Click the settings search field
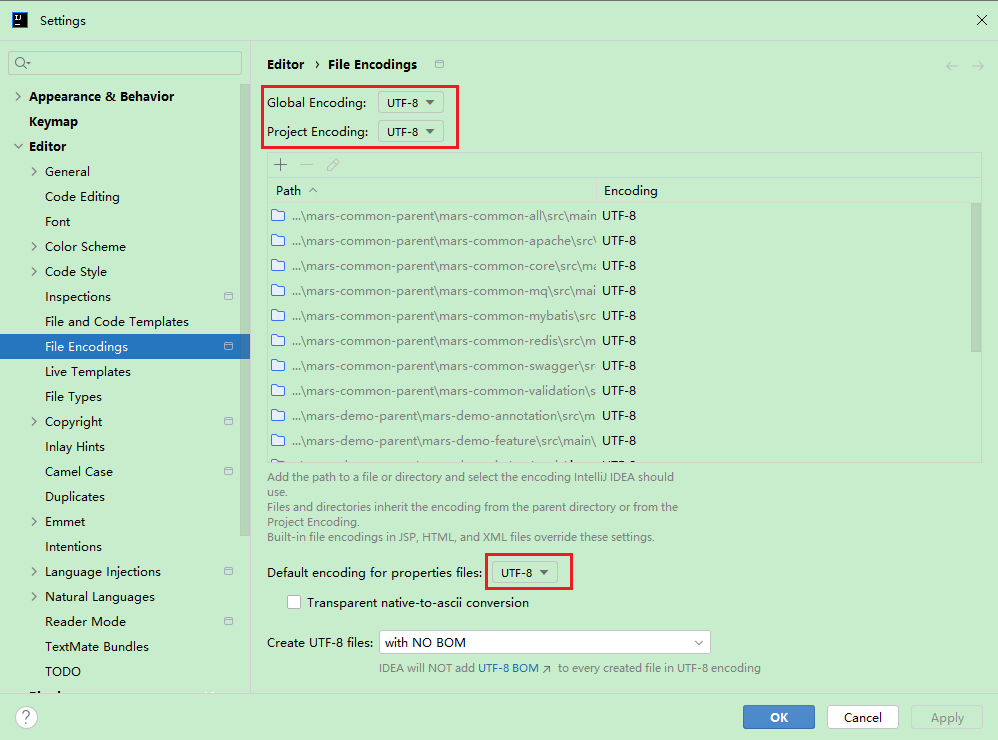Image resolution: width=998 pixels, height=740 pixels. (x=125, y=63)
